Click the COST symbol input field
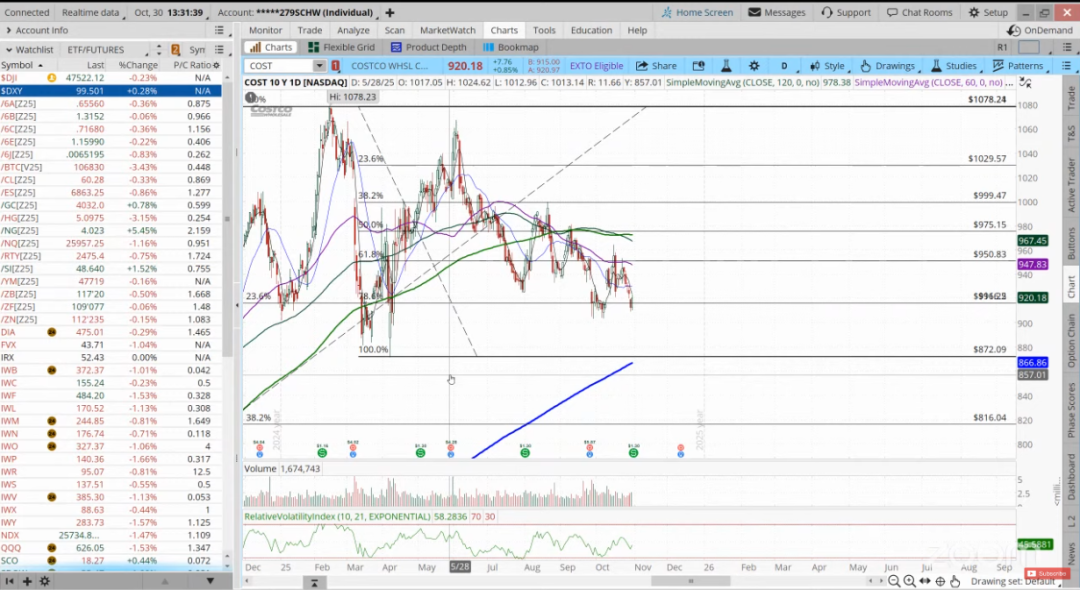Viewport: 1080px width, 590px height. pos(279,65)
